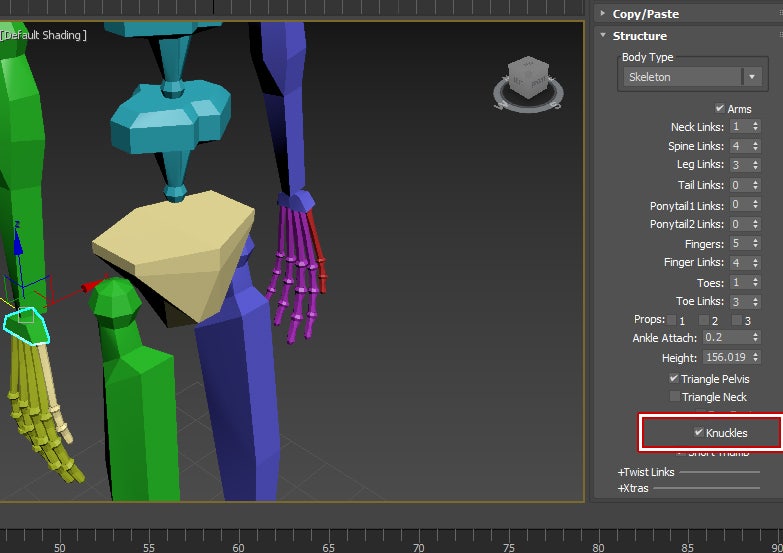Expand the Copy/Paste rollout

[645, 14]
